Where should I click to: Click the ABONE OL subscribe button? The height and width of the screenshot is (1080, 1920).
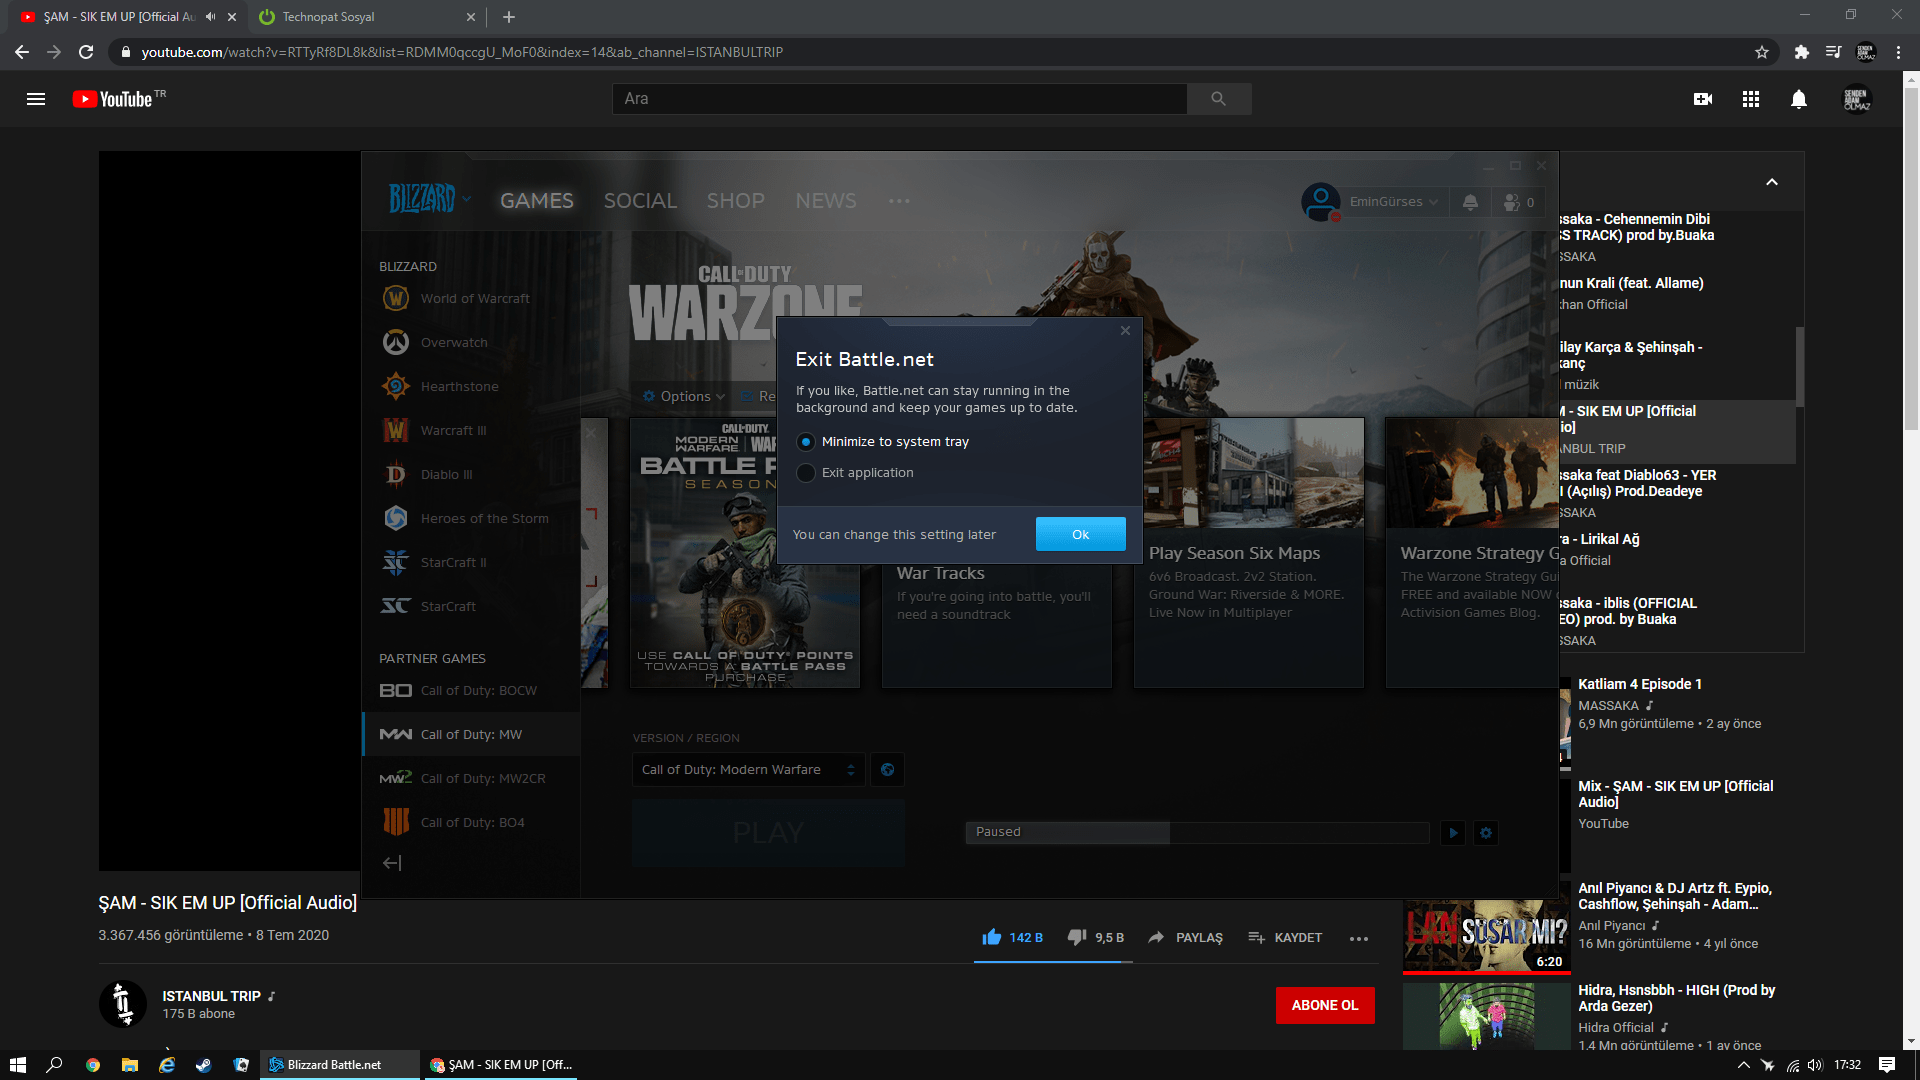pyautogui.click(x=1324, y=1005)
